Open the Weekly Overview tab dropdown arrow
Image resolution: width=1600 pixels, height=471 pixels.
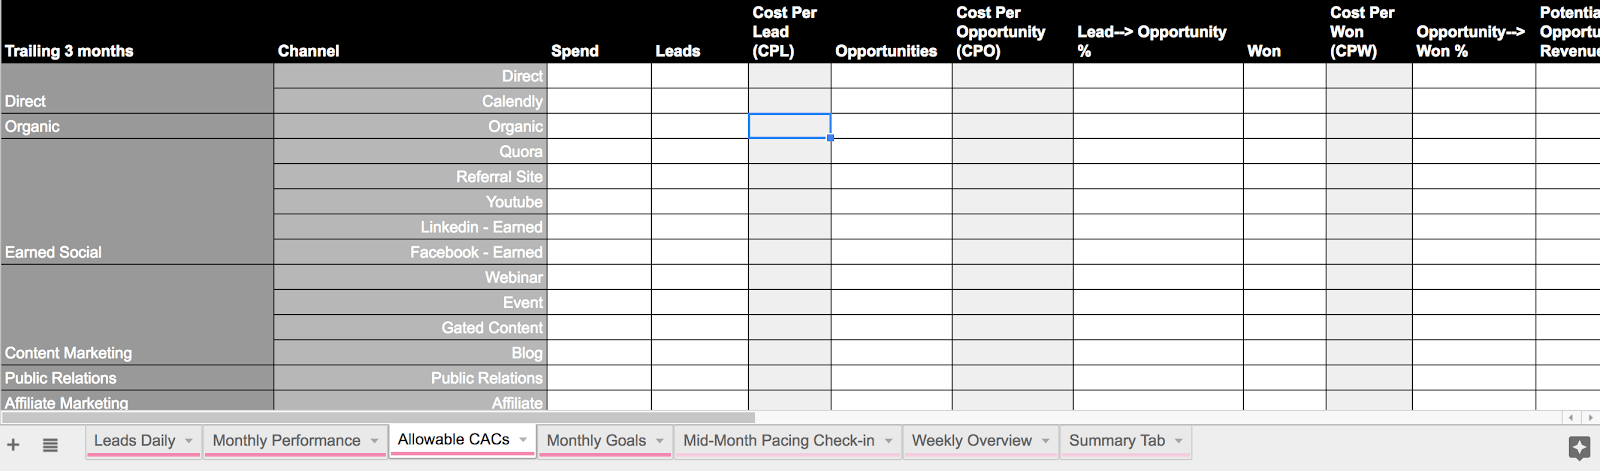point(1046,441)
